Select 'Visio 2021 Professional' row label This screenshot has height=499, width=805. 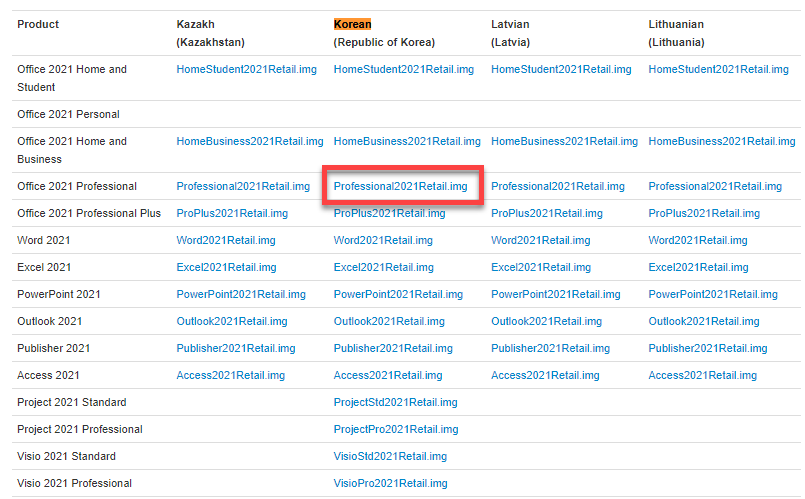(74, 483)
